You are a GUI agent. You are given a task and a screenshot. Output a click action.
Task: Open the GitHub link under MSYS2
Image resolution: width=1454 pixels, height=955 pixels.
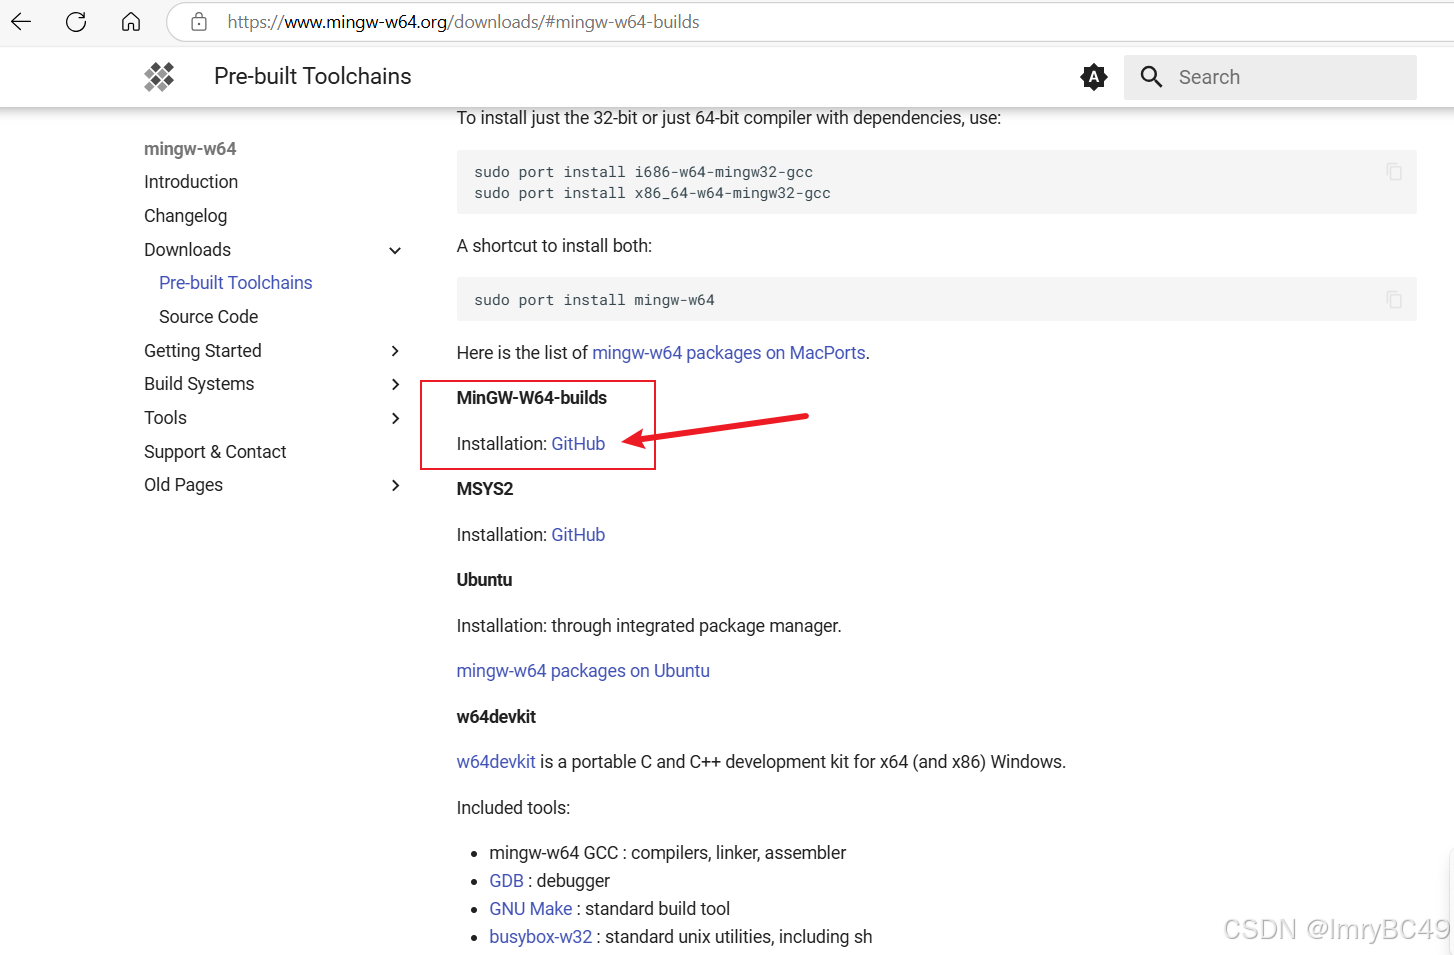tap(578, 535)
